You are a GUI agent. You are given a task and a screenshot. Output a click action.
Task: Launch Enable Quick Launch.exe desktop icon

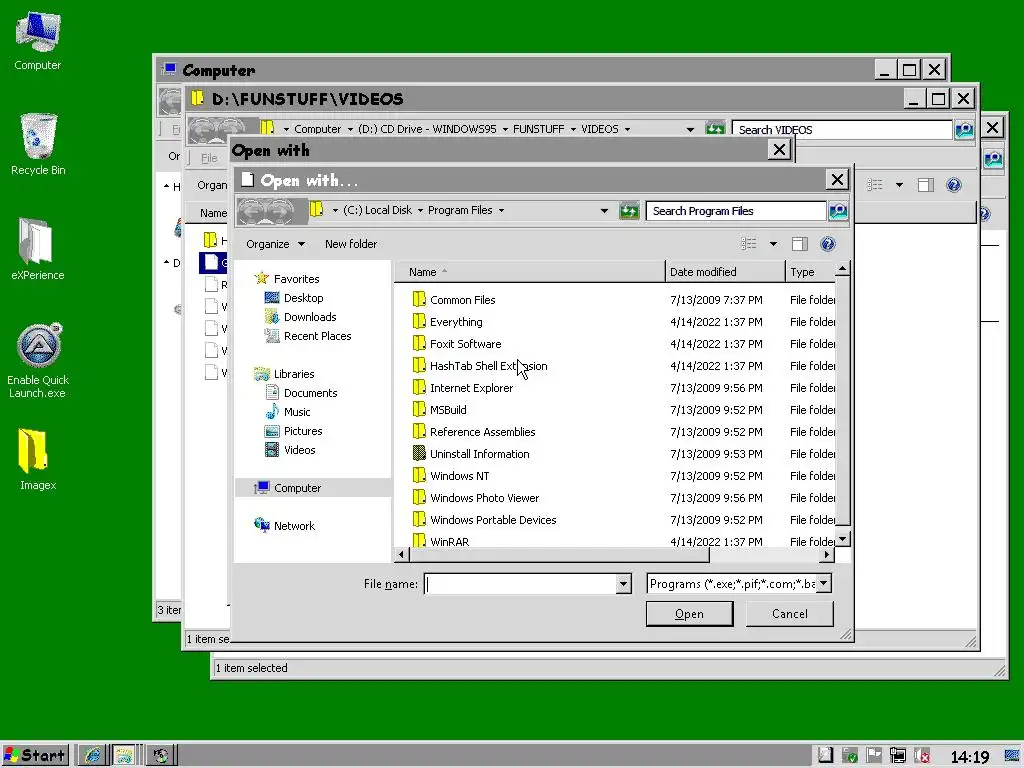(38, 360)
